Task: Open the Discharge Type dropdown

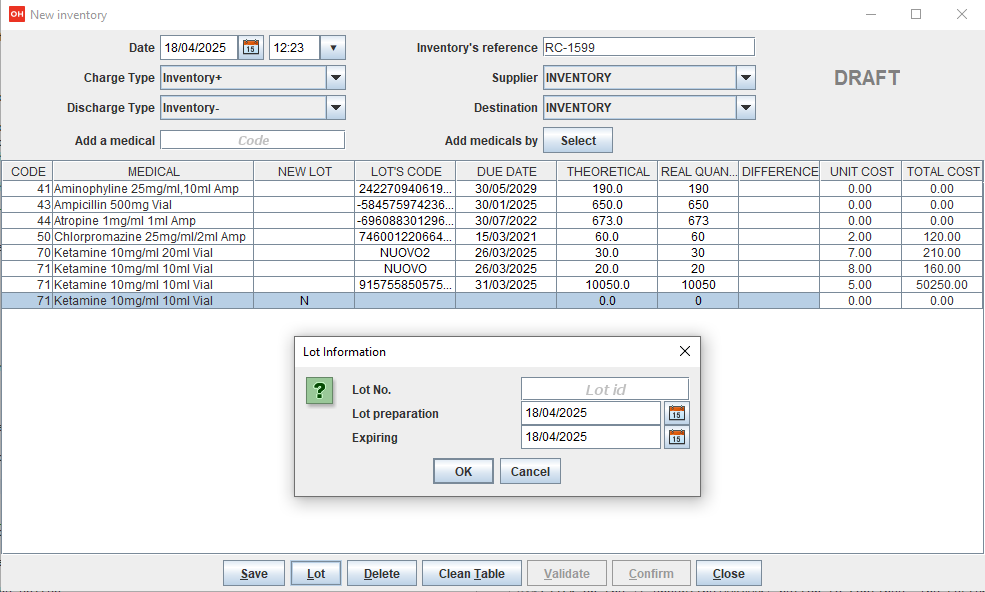Action: pos(335,108)
